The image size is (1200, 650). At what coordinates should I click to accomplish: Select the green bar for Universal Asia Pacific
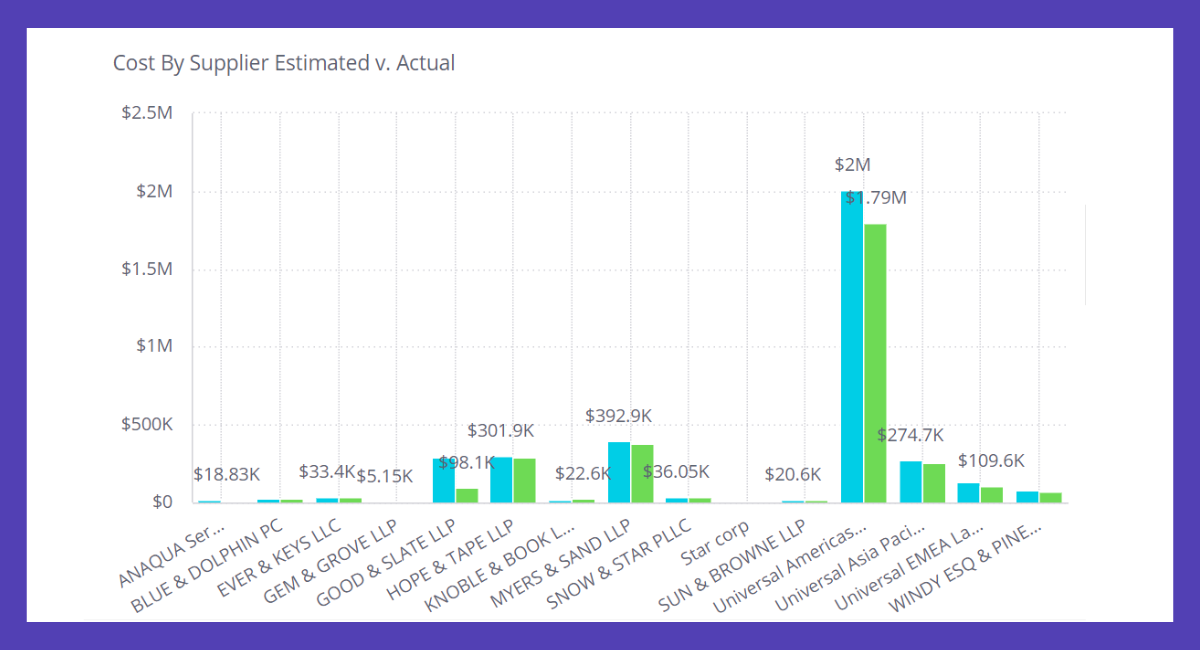pos(934,483)
